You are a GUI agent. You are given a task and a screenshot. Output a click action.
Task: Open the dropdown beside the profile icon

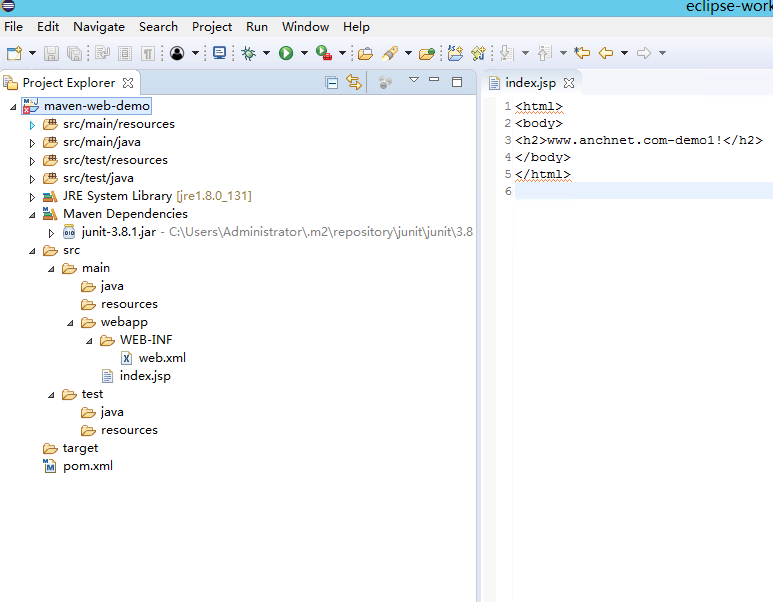195,53
